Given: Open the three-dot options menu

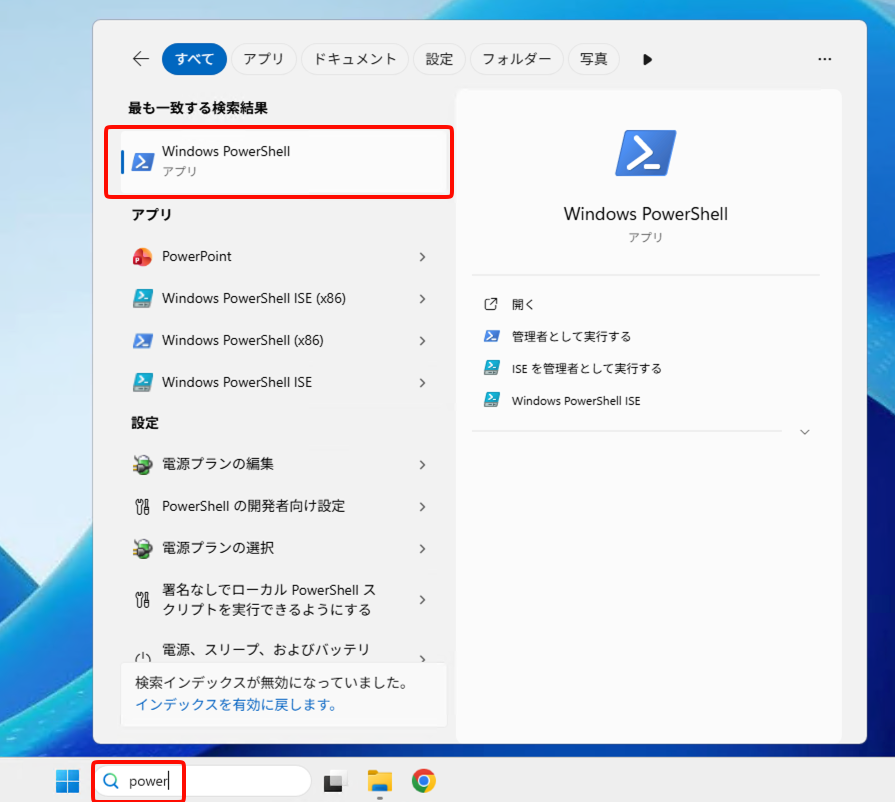Looking at the screenshot, I should 824,59.
